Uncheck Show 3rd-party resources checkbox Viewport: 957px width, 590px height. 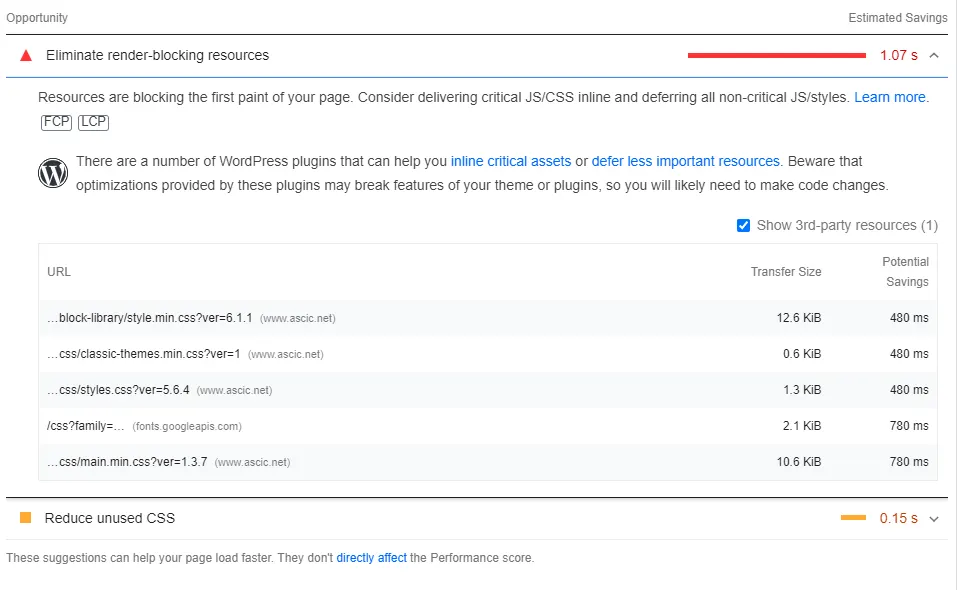coord(743,226)
